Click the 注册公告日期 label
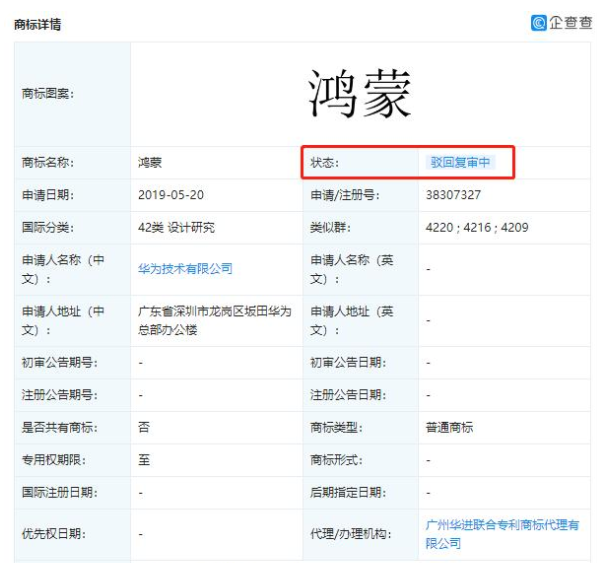Image resolution: width=597 pixels, height=563 pixels. [x=348, y=395]
